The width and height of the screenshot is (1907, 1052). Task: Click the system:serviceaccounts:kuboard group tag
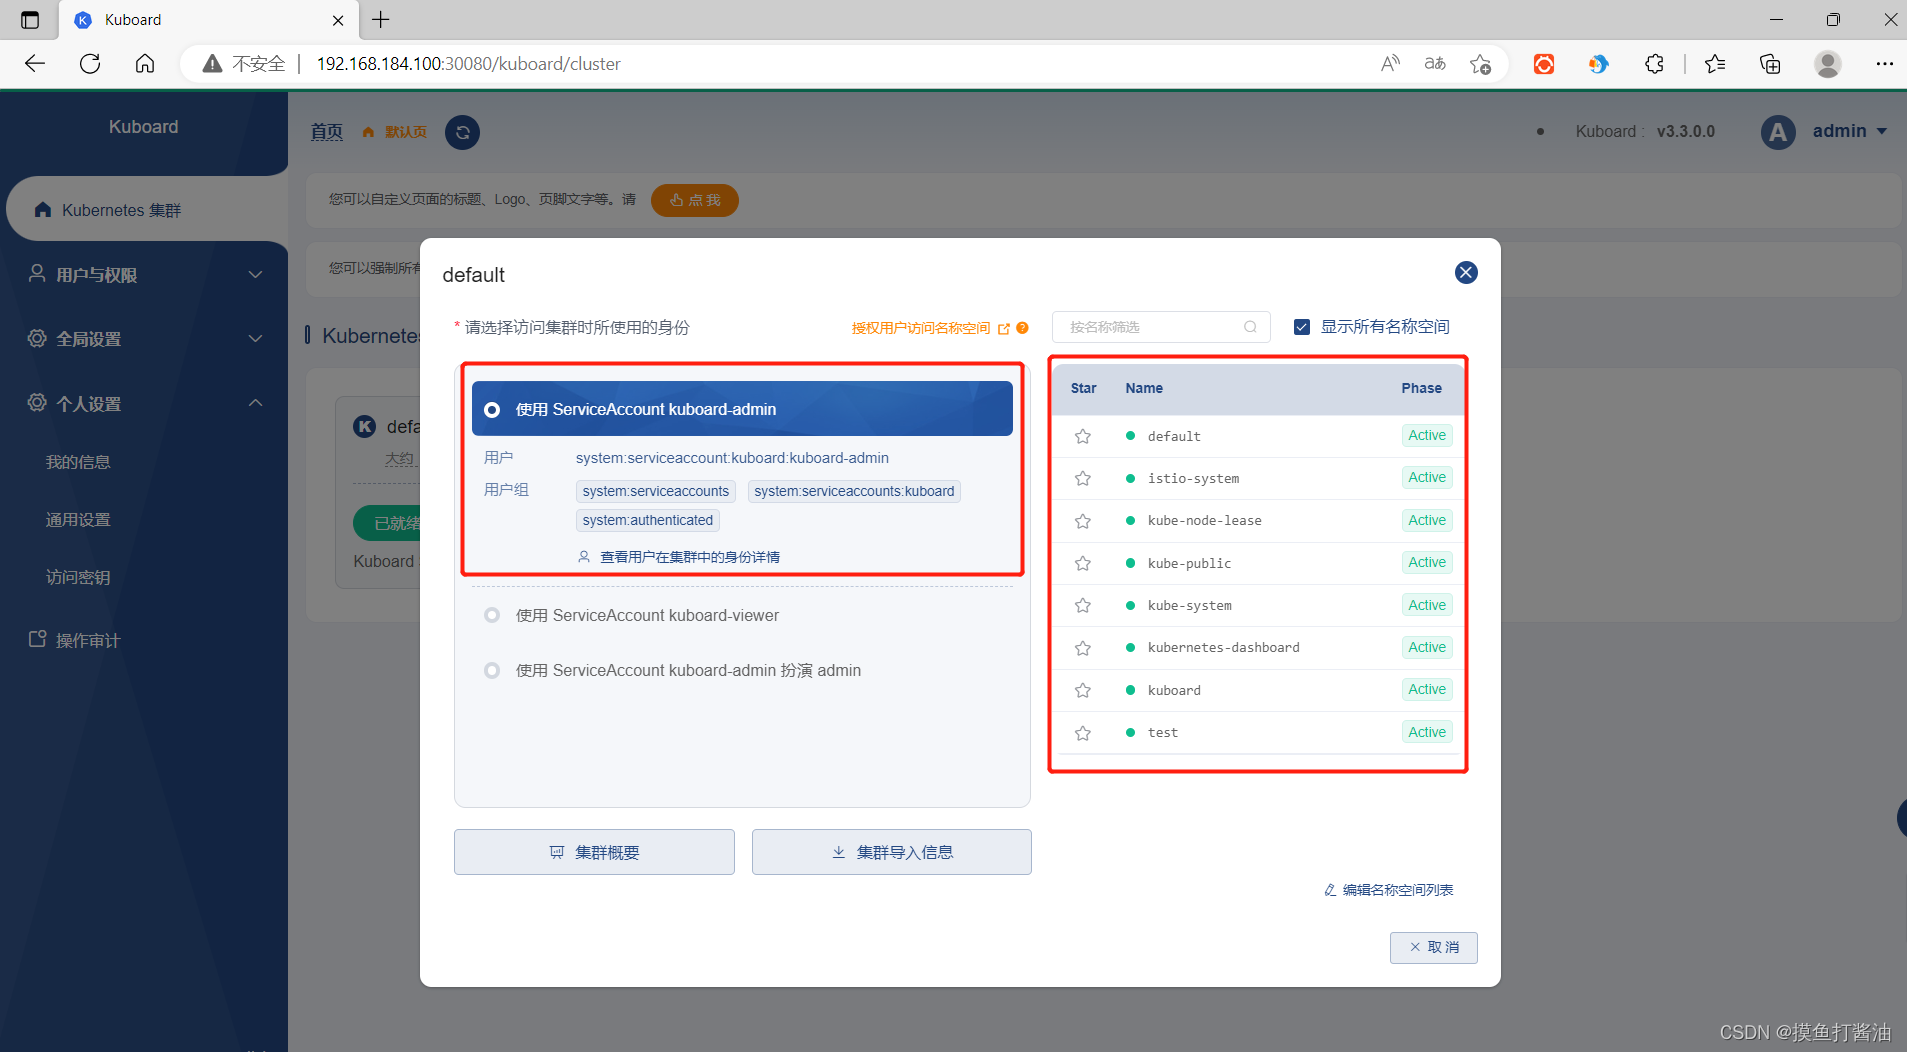coord(854,491)
